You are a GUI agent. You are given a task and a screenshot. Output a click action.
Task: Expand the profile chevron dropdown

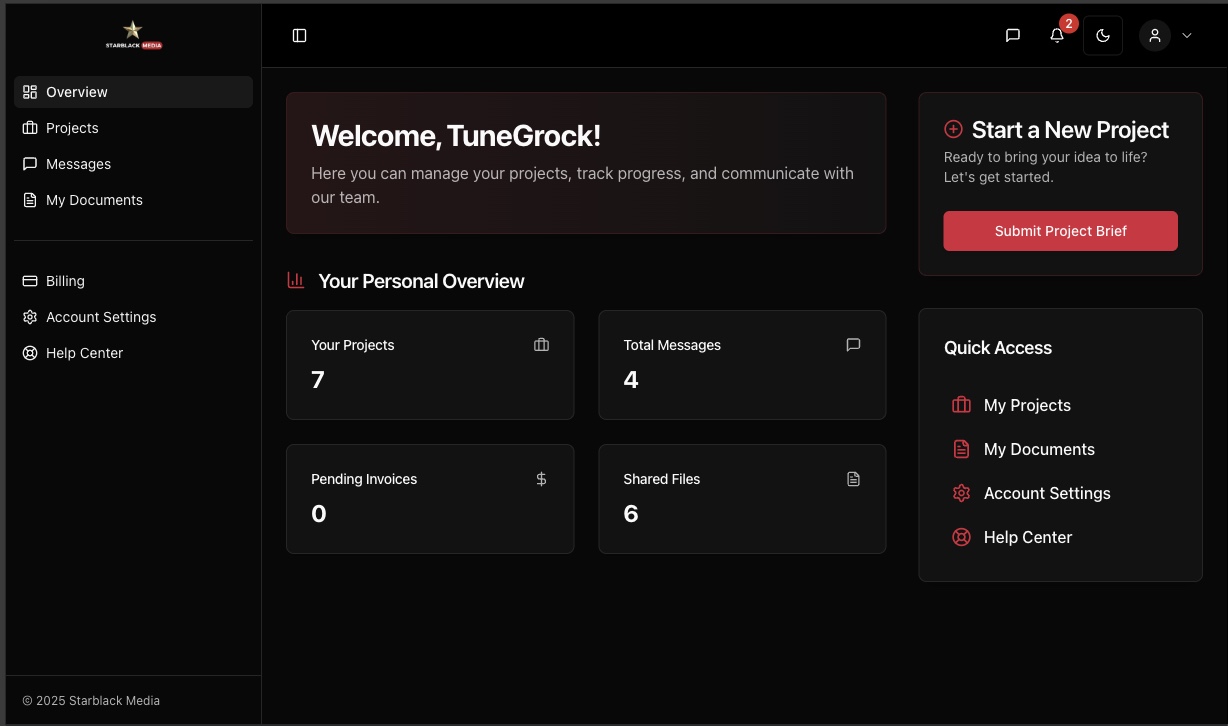pos(1187,35)
